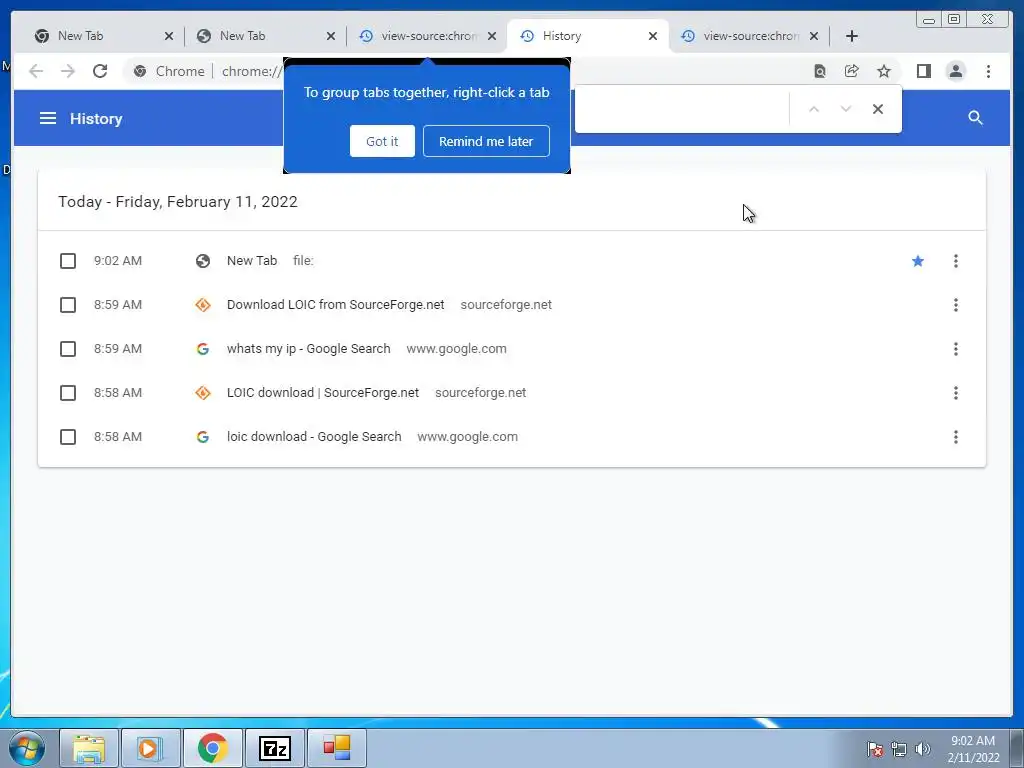Open Download LOIC from SourceForge.net link
Viewport: 1024px width, 768px height.
click(336, 305)
